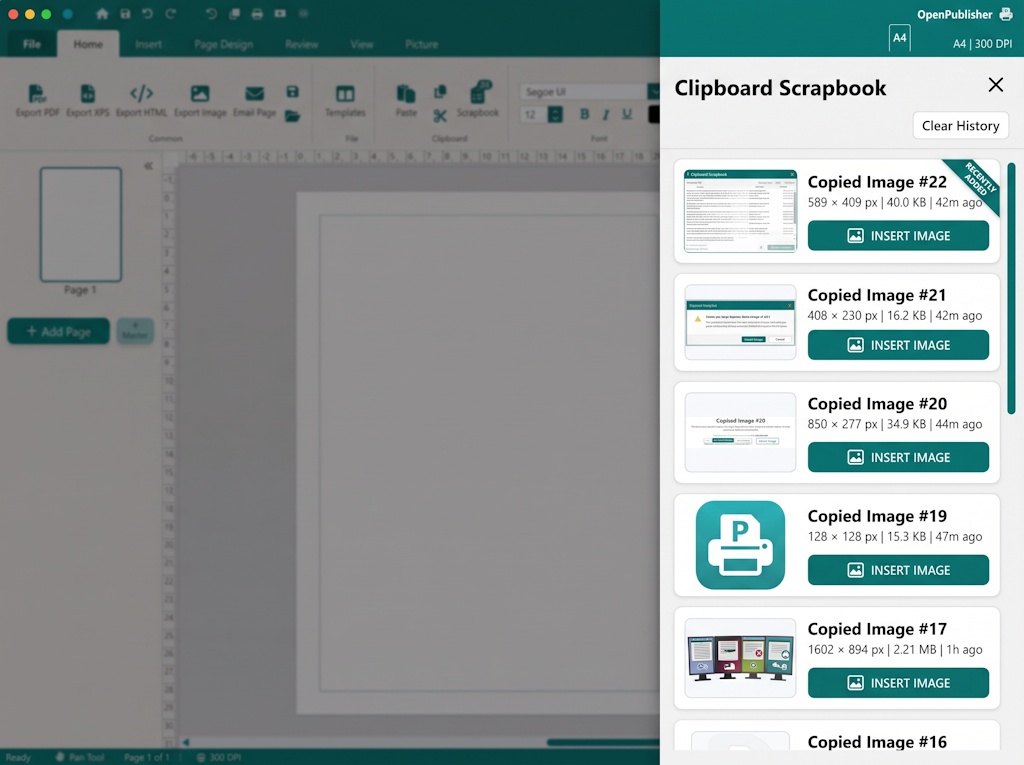Click the history revert icon in title bar
Image resolution: width=1024 pixels, height=765 pixels.
click(x=211, y=14)
